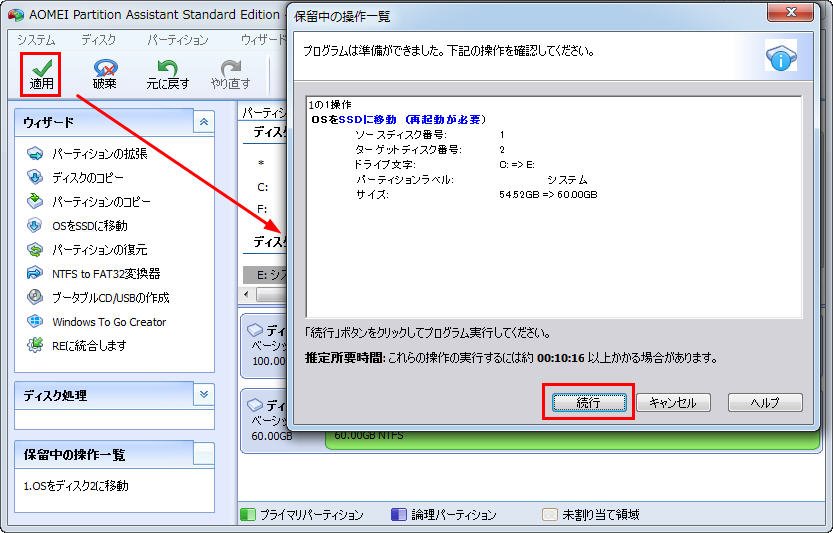Click the OSをSSDに移動 wizard icon

35,225
